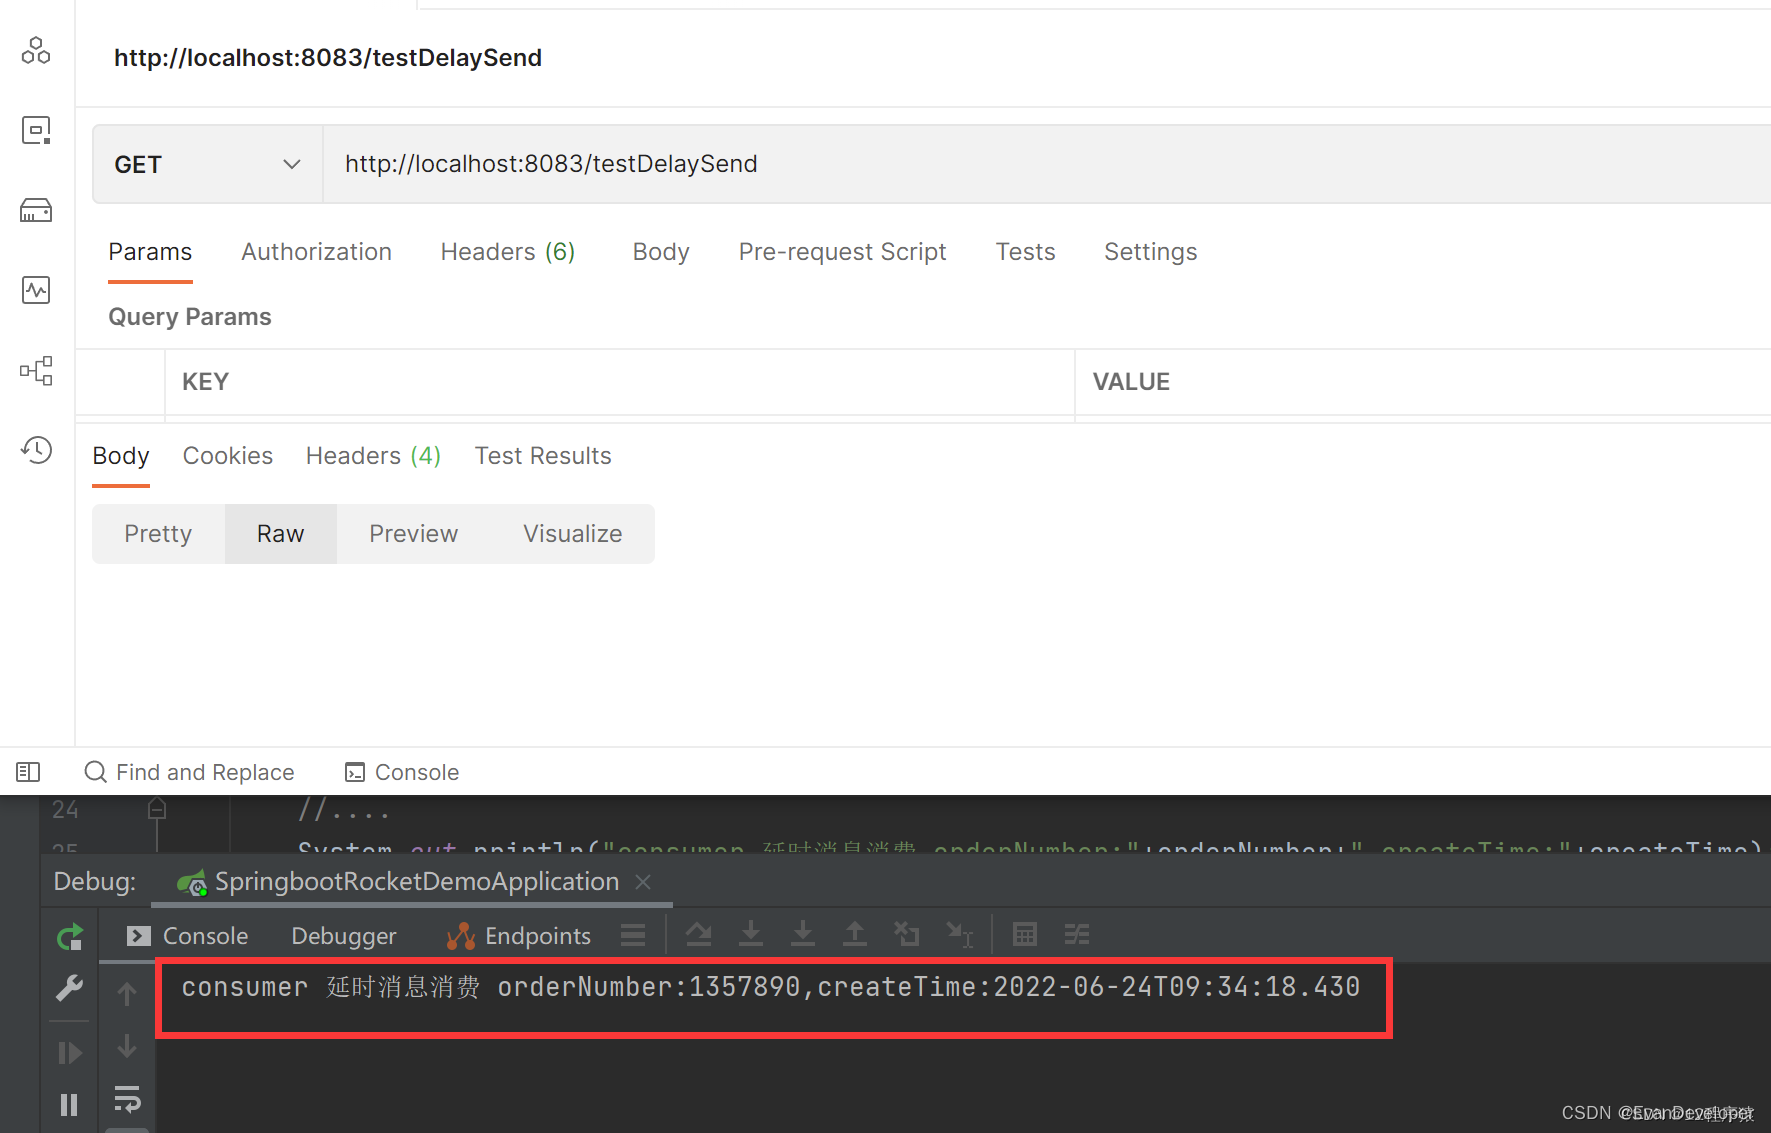The height and width of the screenshot is (1133, 1771).
Task: Click the consumer orderNumber console output line
Action: pos(771,987)
